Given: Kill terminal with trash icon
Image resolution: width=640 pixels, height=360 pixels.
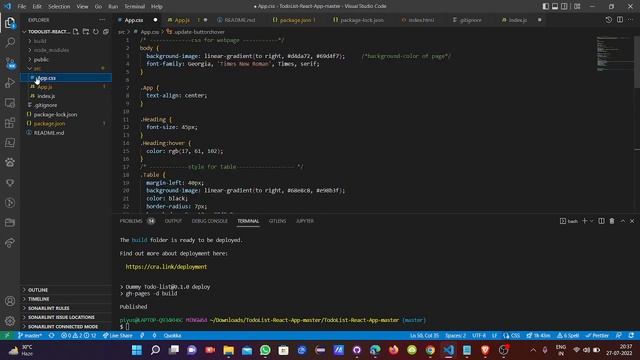Looking at the screenshot, I should click(612, 221).
